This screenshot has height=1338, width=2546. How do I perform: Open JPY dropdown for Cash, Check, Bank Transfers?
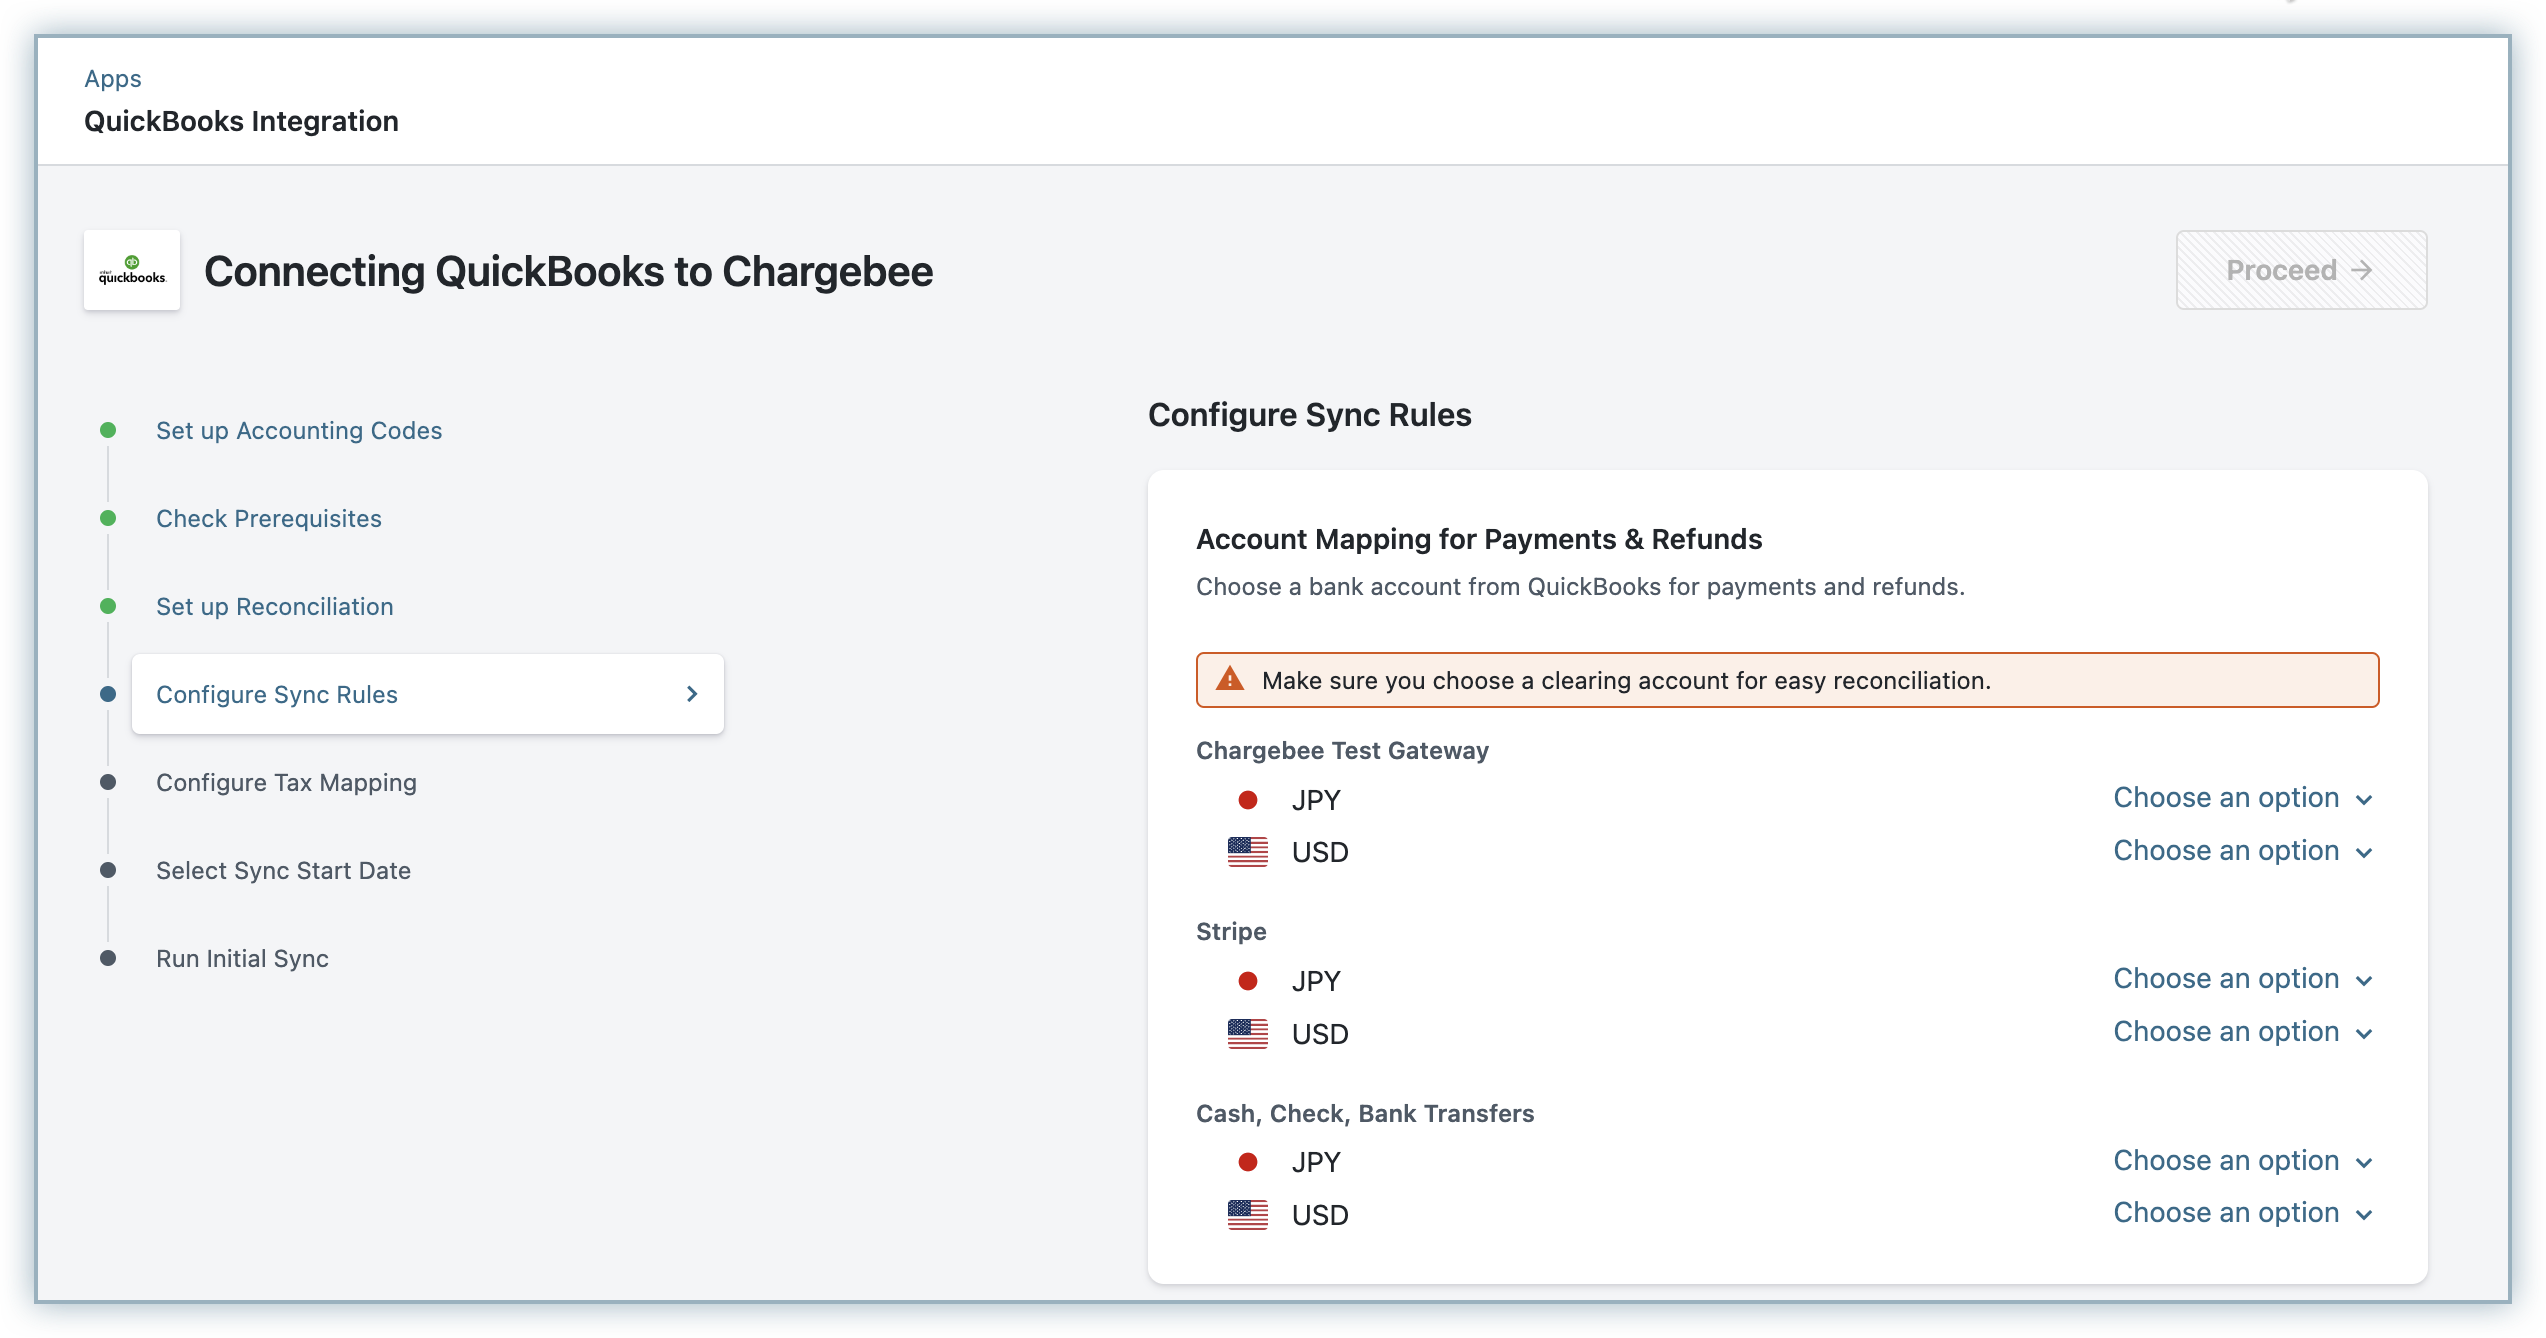[2243, 1161]
